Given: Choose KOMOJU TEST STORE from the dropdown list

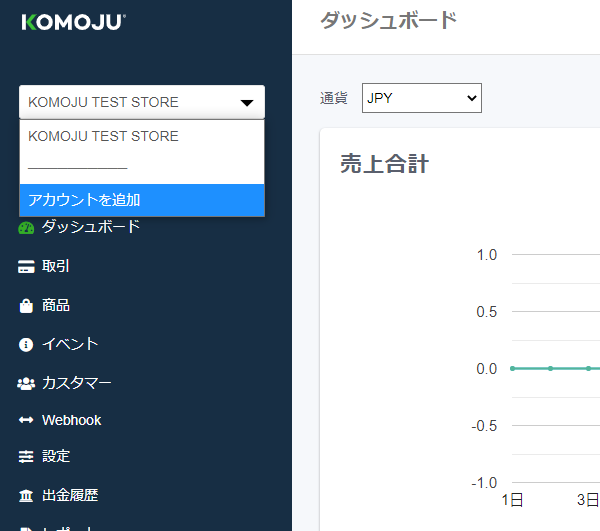Looking at the screenshot, I should pos(142,136).
